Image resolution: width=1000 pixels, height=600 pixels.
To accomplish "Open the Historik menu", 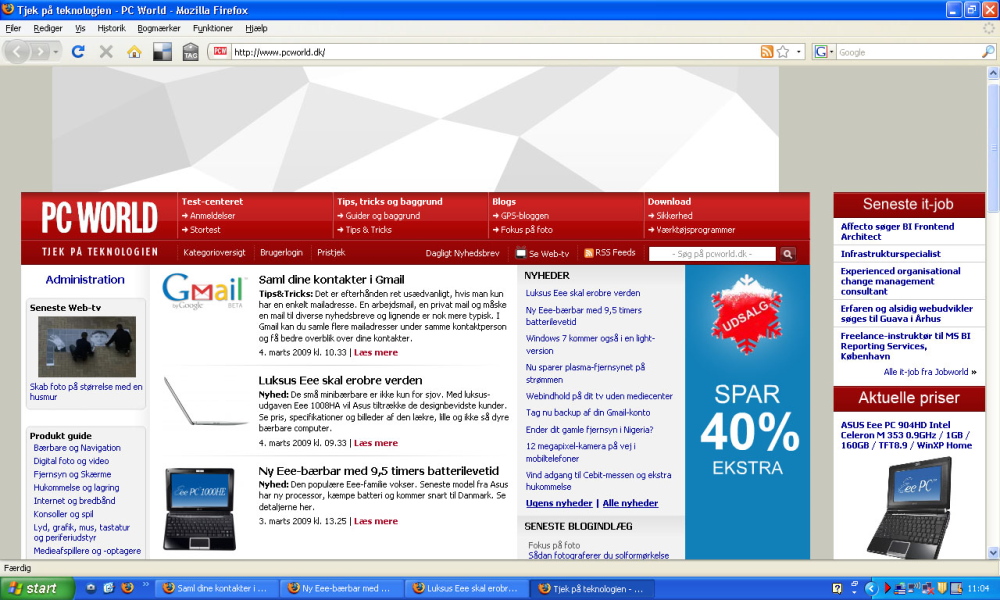I will 112,28.
